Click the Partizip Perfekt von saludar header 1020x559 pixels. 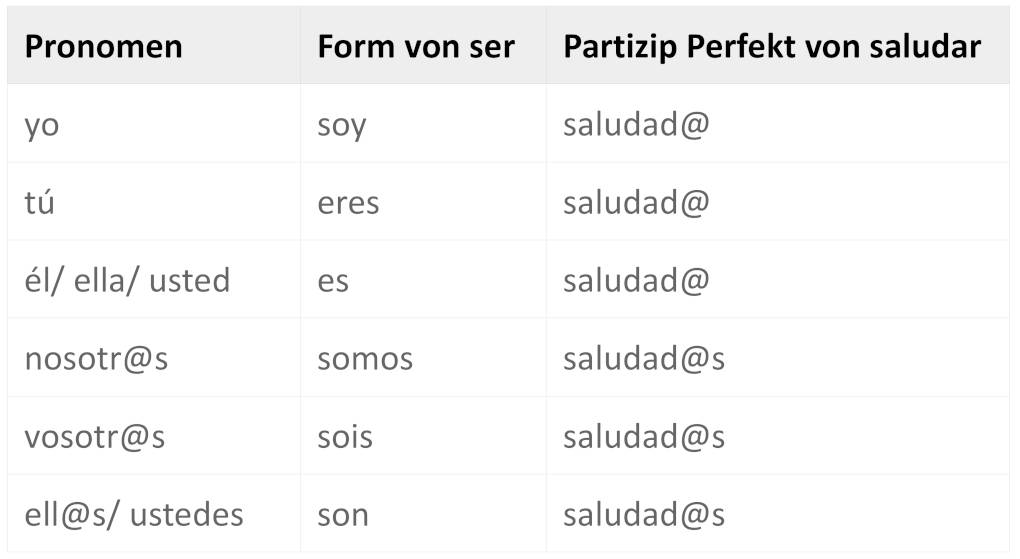click(x=771, y=46)
